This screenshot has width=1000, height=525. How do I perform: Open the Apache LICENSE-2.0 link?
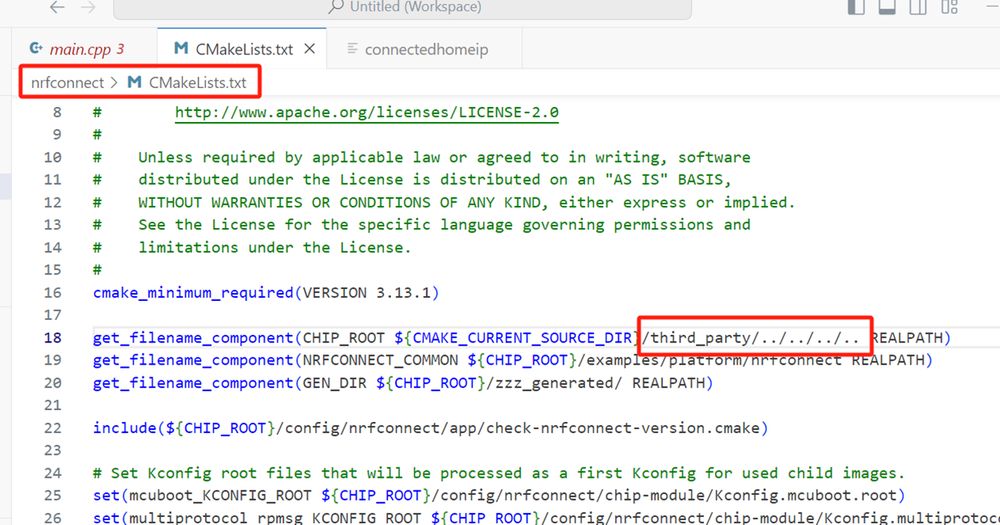click(366, 112)
